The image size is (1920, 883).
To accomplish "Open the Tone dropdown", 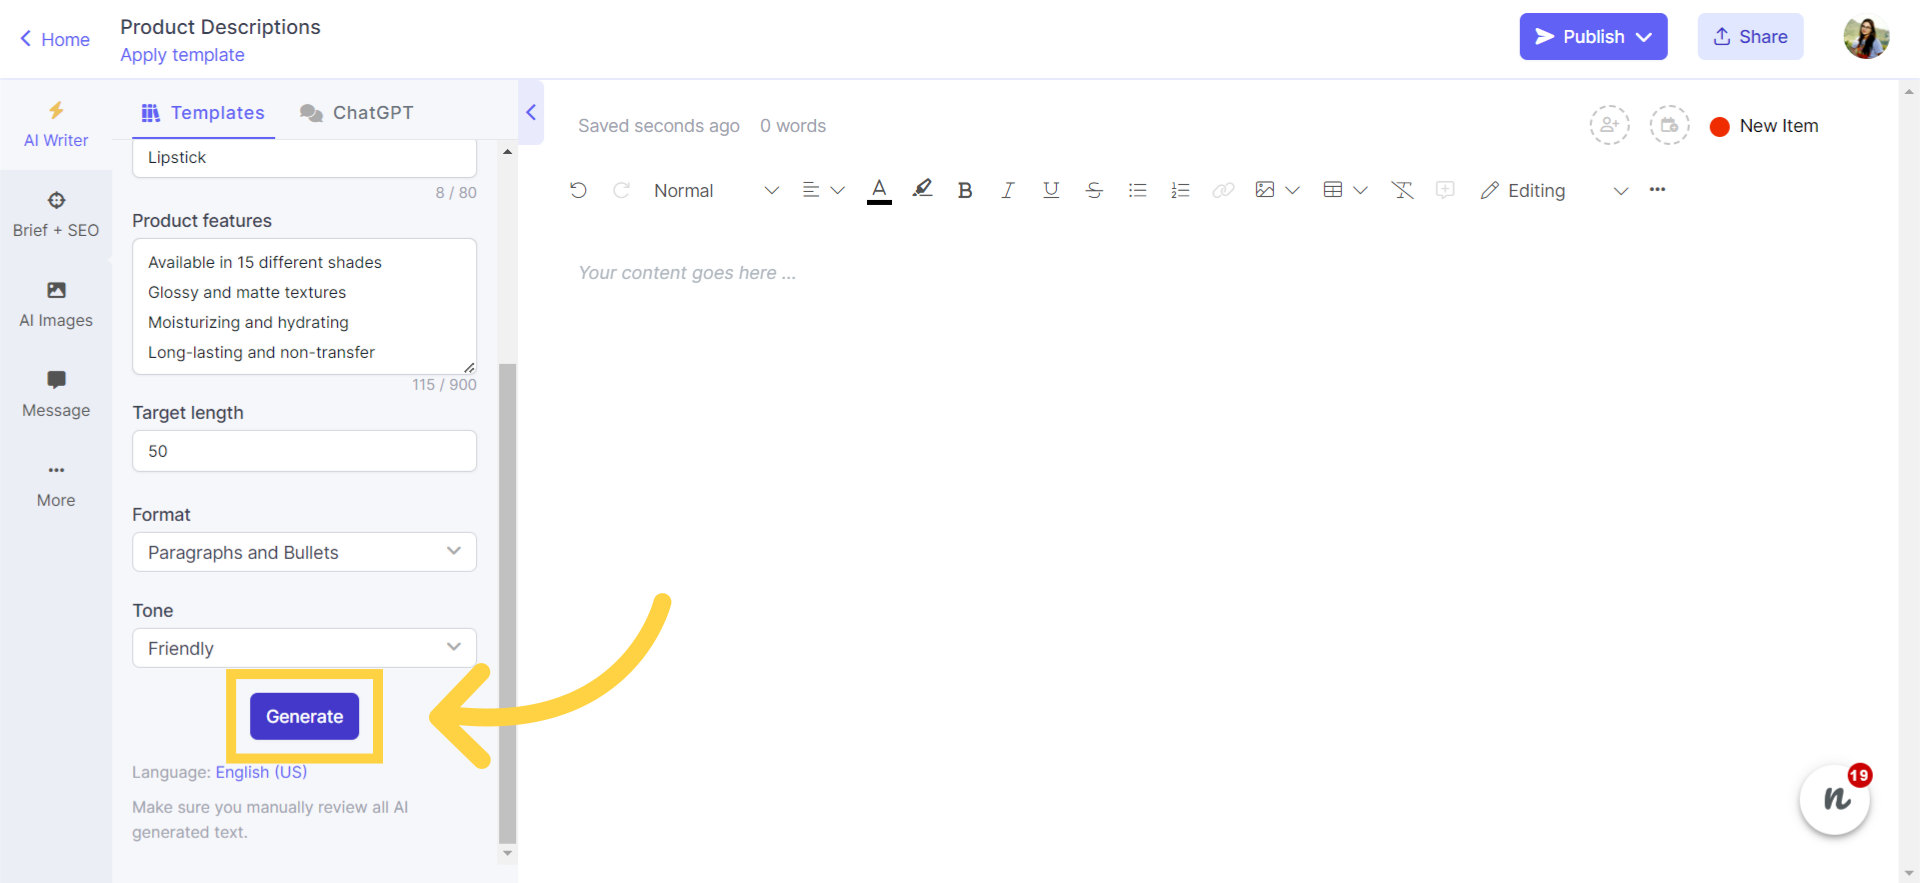I will click(x=304, y=648).
